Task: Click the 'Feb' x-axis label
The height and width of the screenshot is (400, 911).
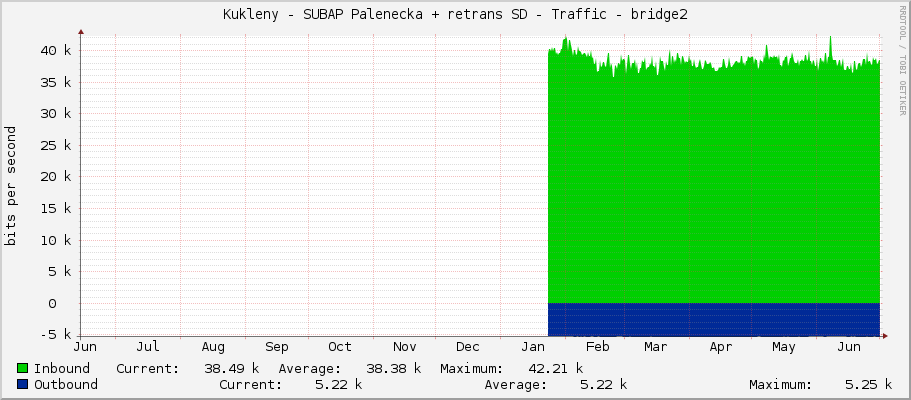Action: (x=597, y=347)
